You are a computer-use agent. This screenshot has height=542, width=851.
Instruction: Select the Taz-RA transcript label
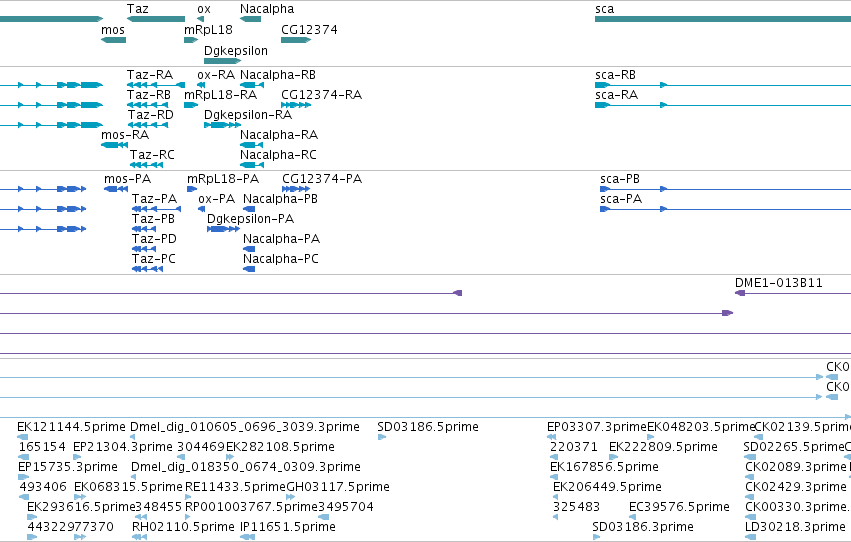point(150,75)
